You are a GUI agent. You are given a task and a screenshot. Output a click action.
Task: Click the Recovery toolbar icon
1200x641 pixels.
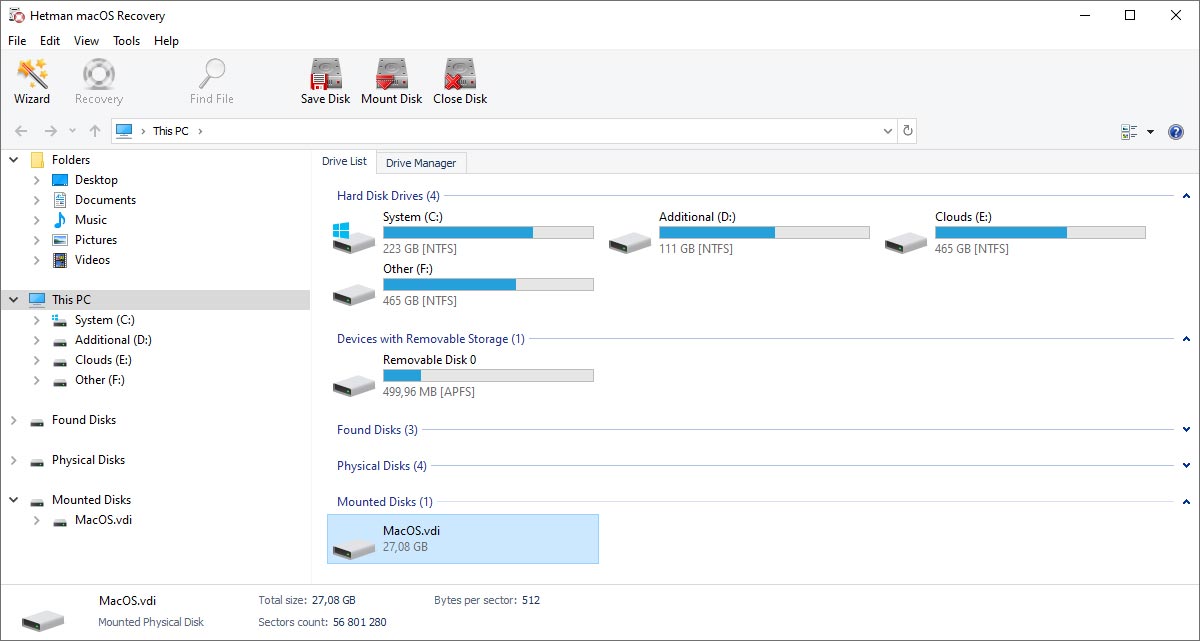[x=98, y=81]
